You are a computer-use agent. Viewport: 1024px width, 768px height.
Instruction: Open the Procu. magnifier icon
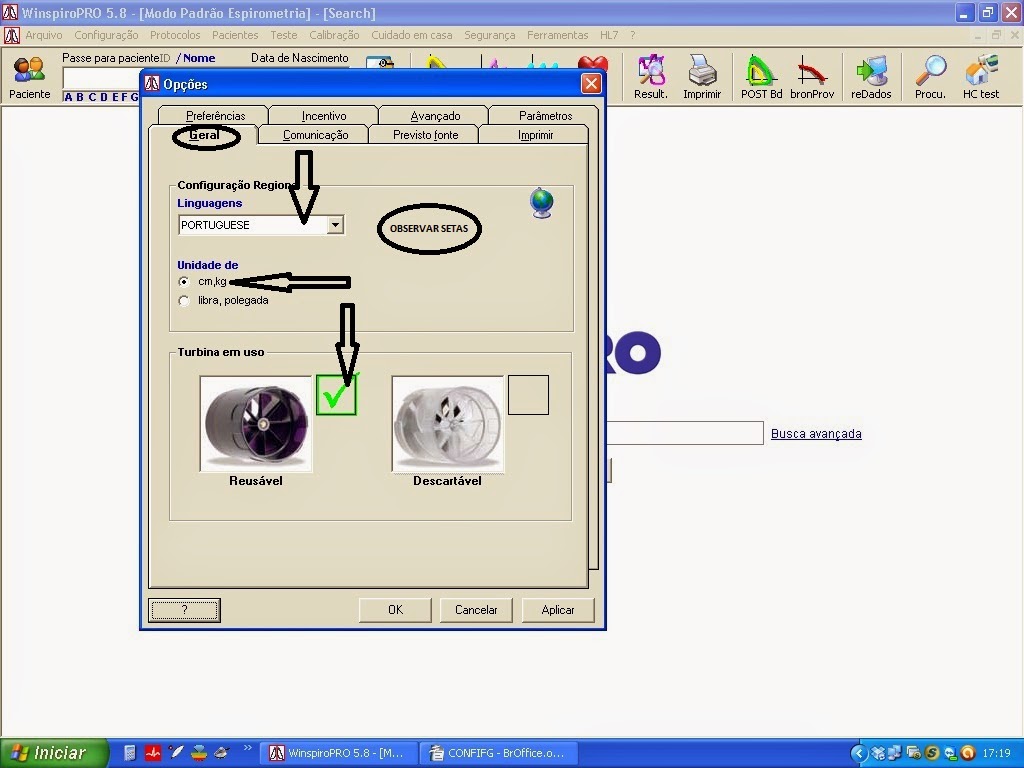point(930,77)
